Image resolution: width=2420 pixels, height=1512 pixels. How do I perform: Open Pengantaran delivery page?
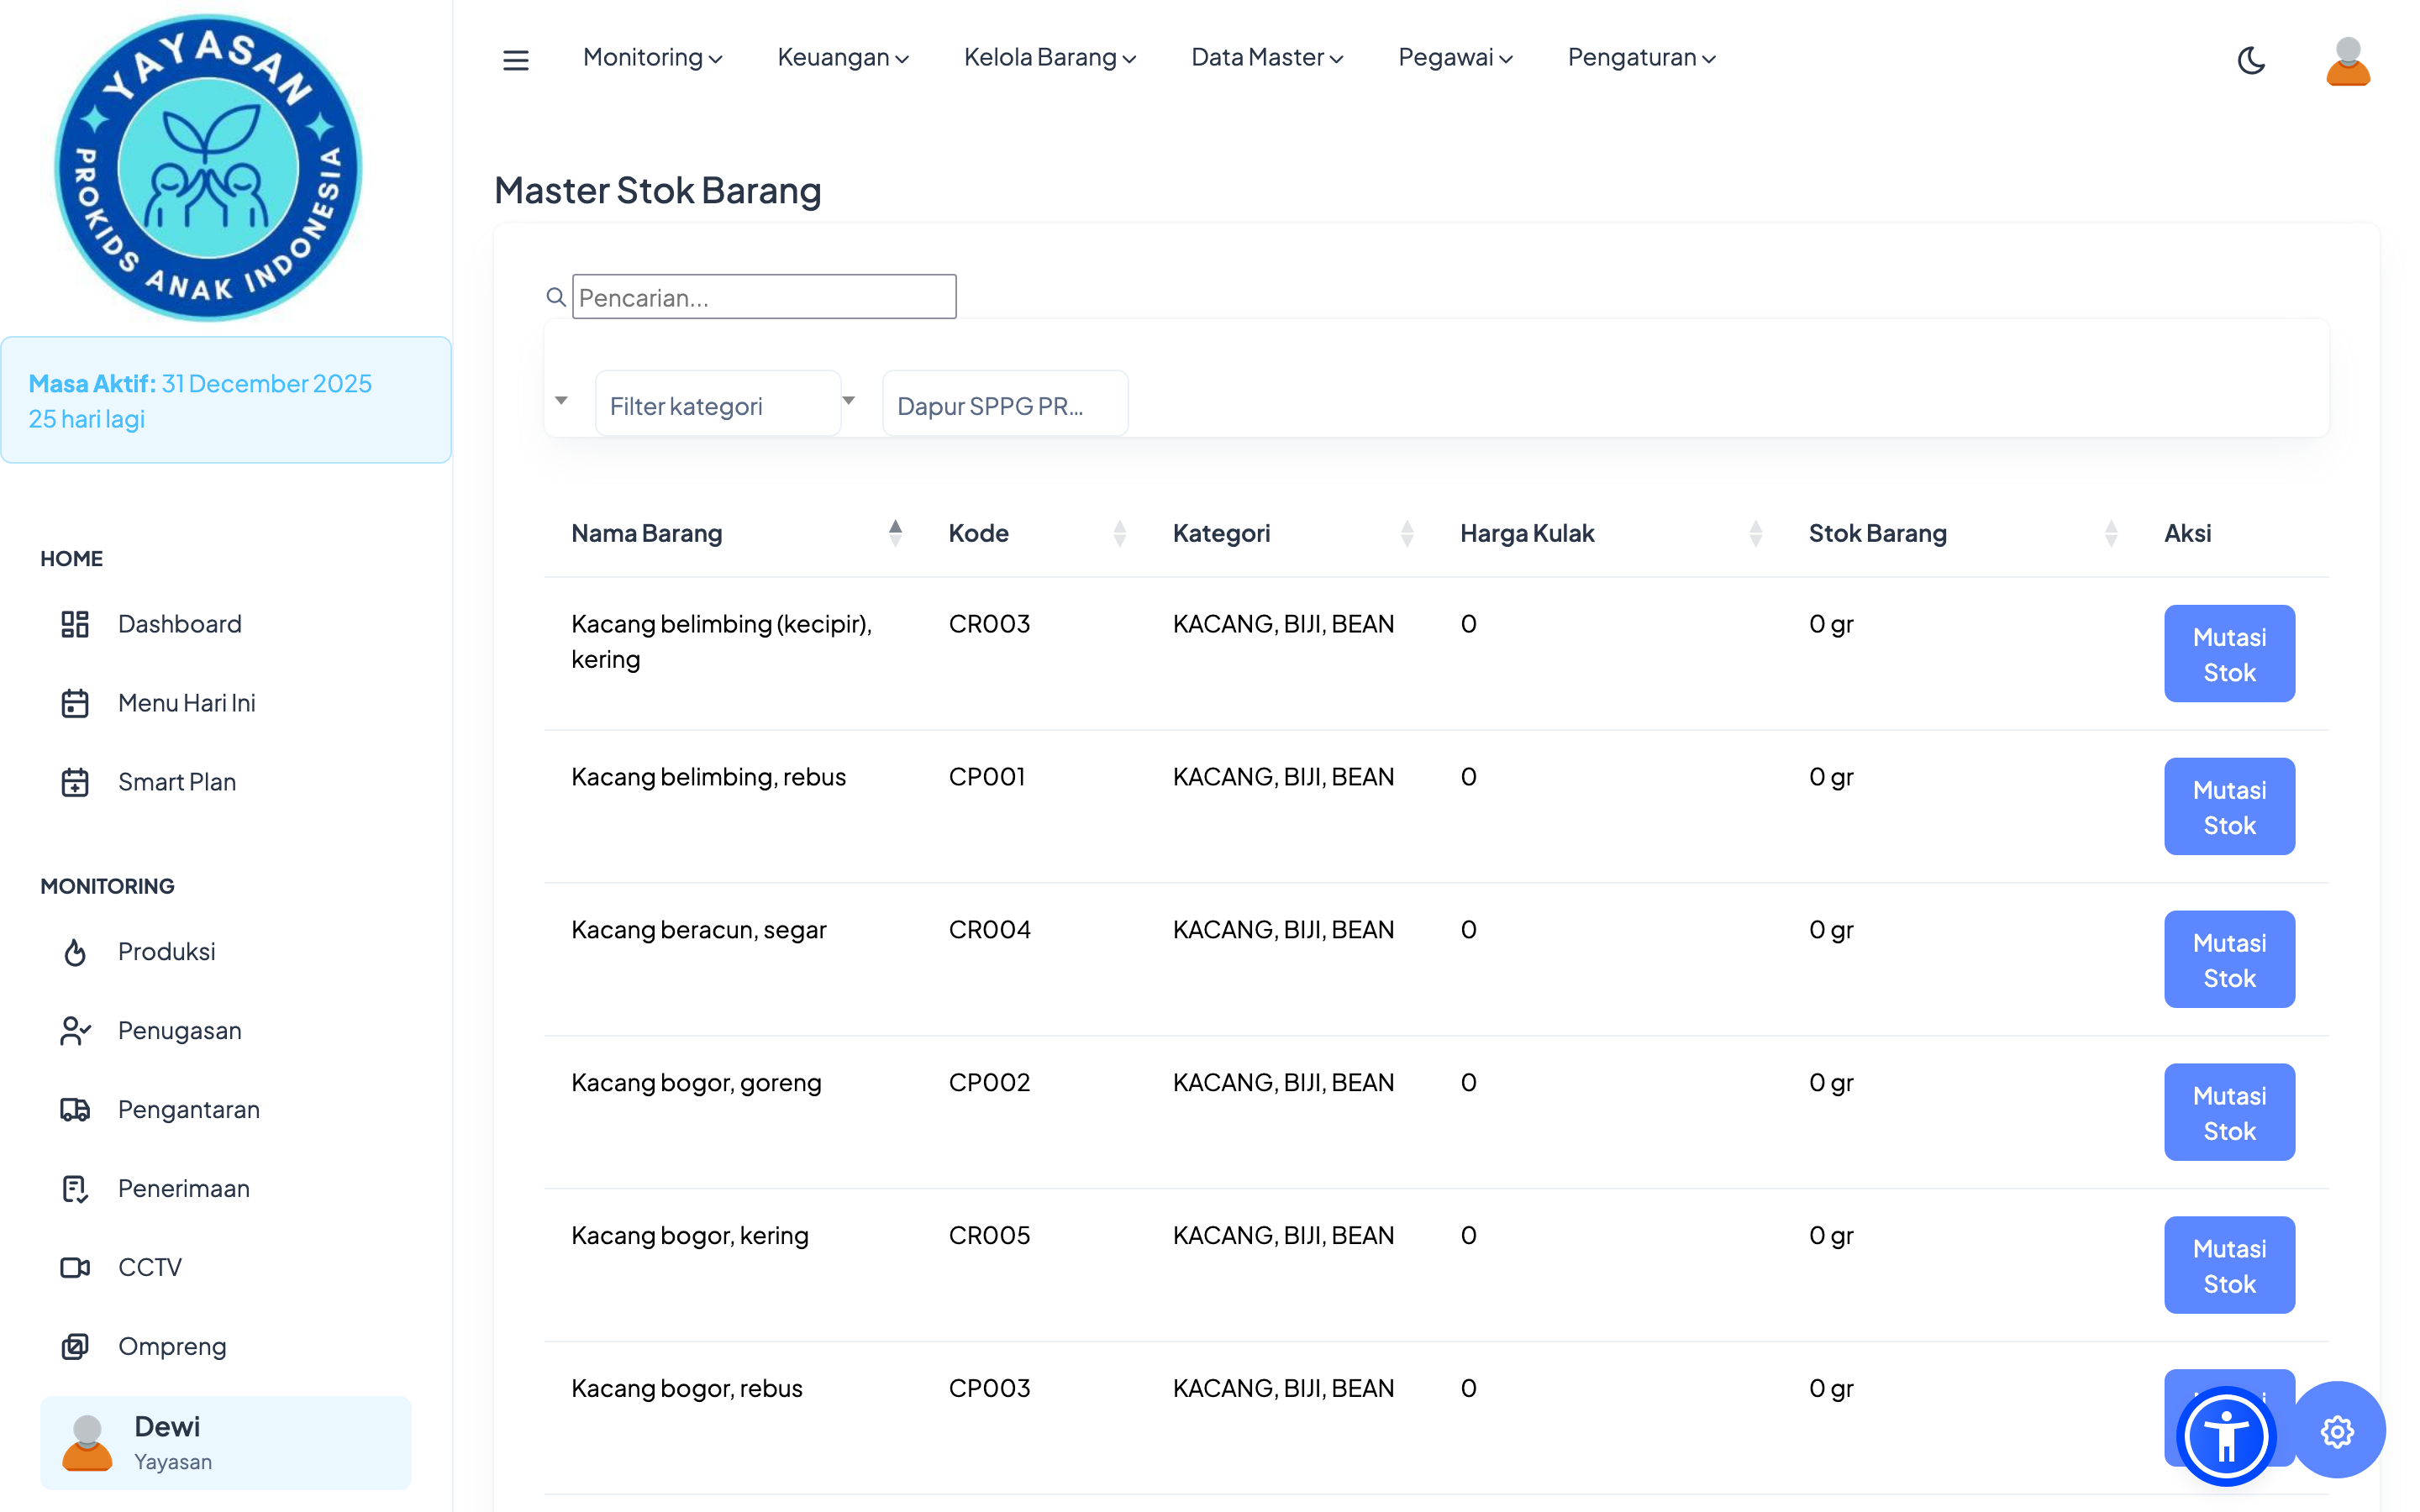pos(188,1109)
